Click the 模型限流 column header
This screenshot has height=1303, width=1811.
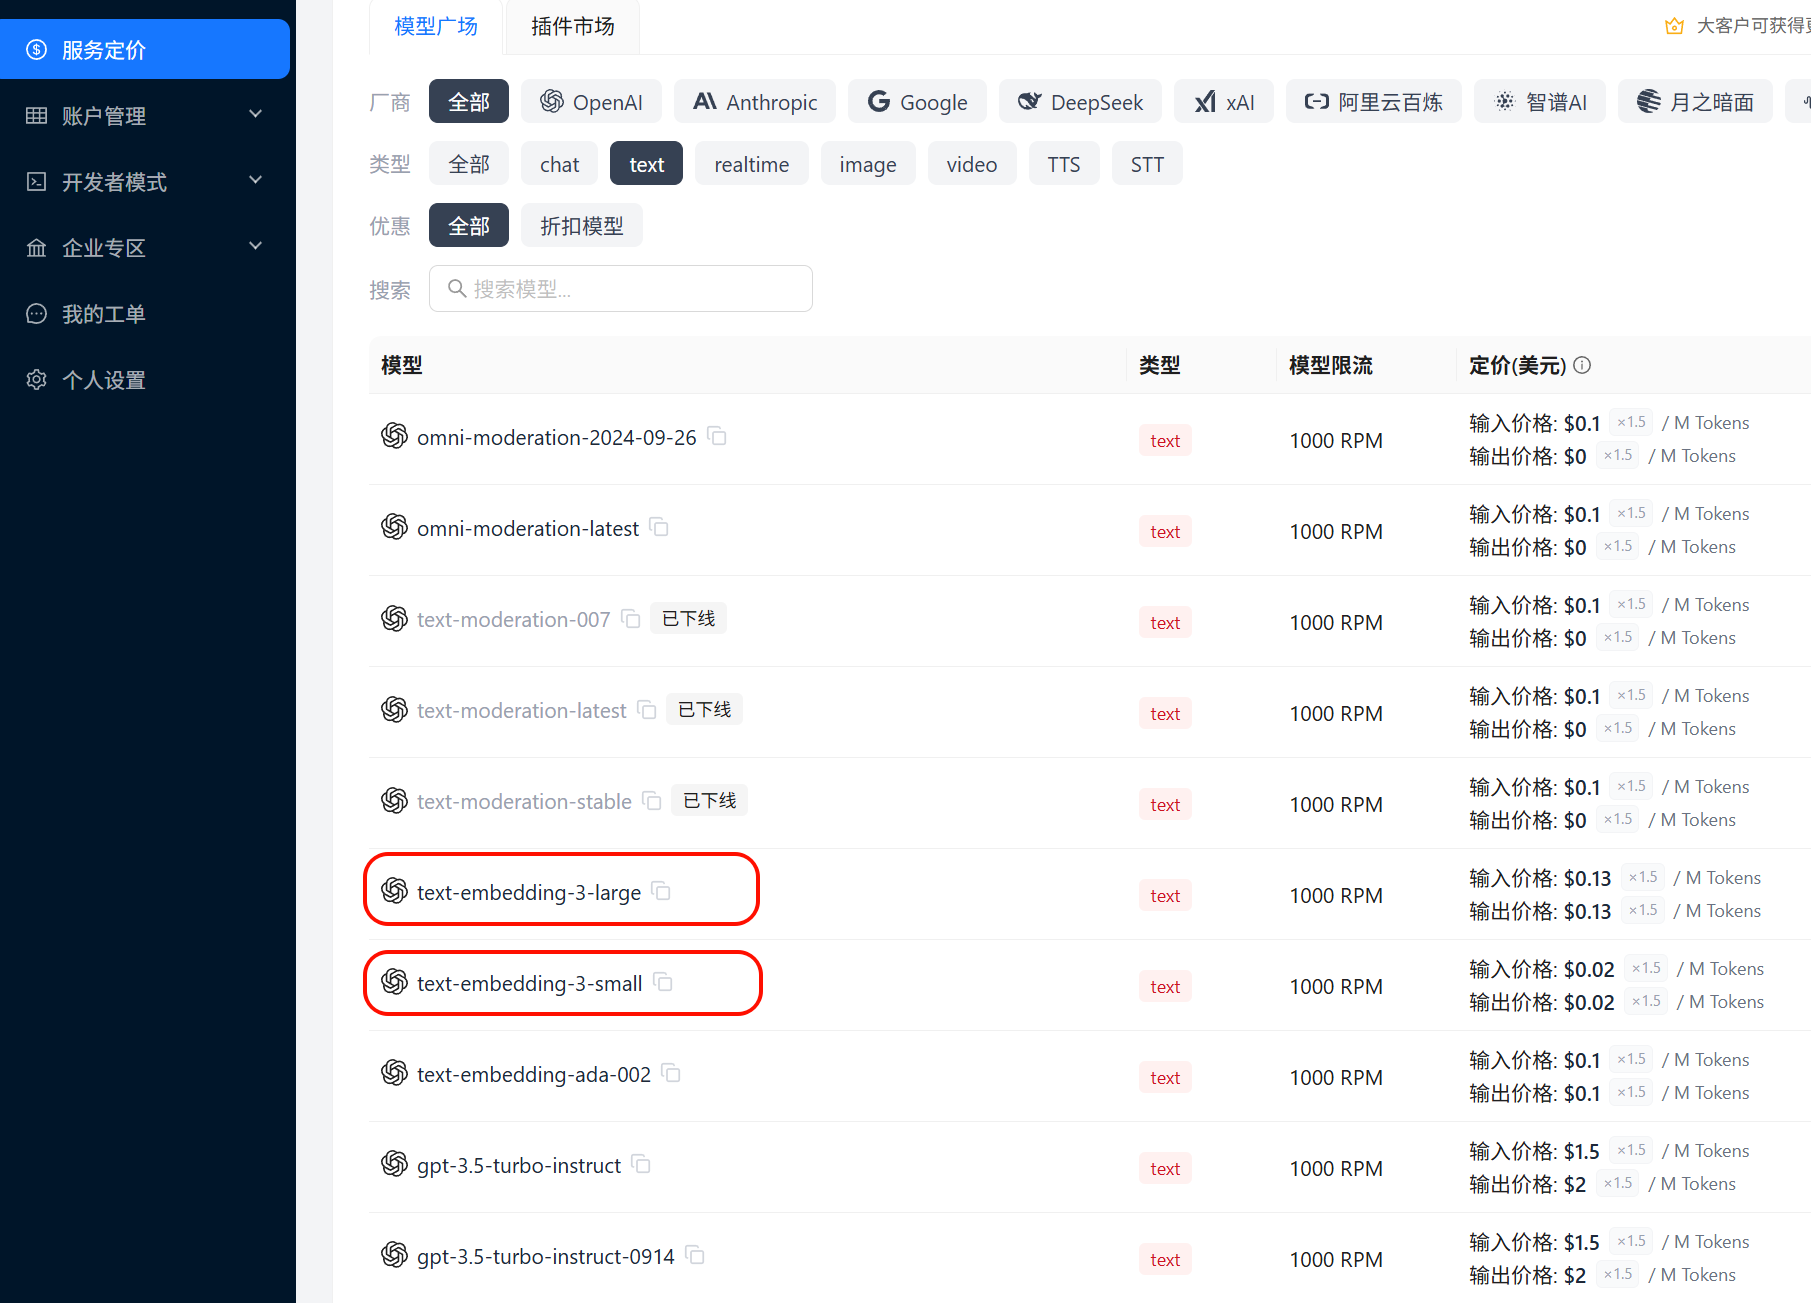pos(1330,365)
